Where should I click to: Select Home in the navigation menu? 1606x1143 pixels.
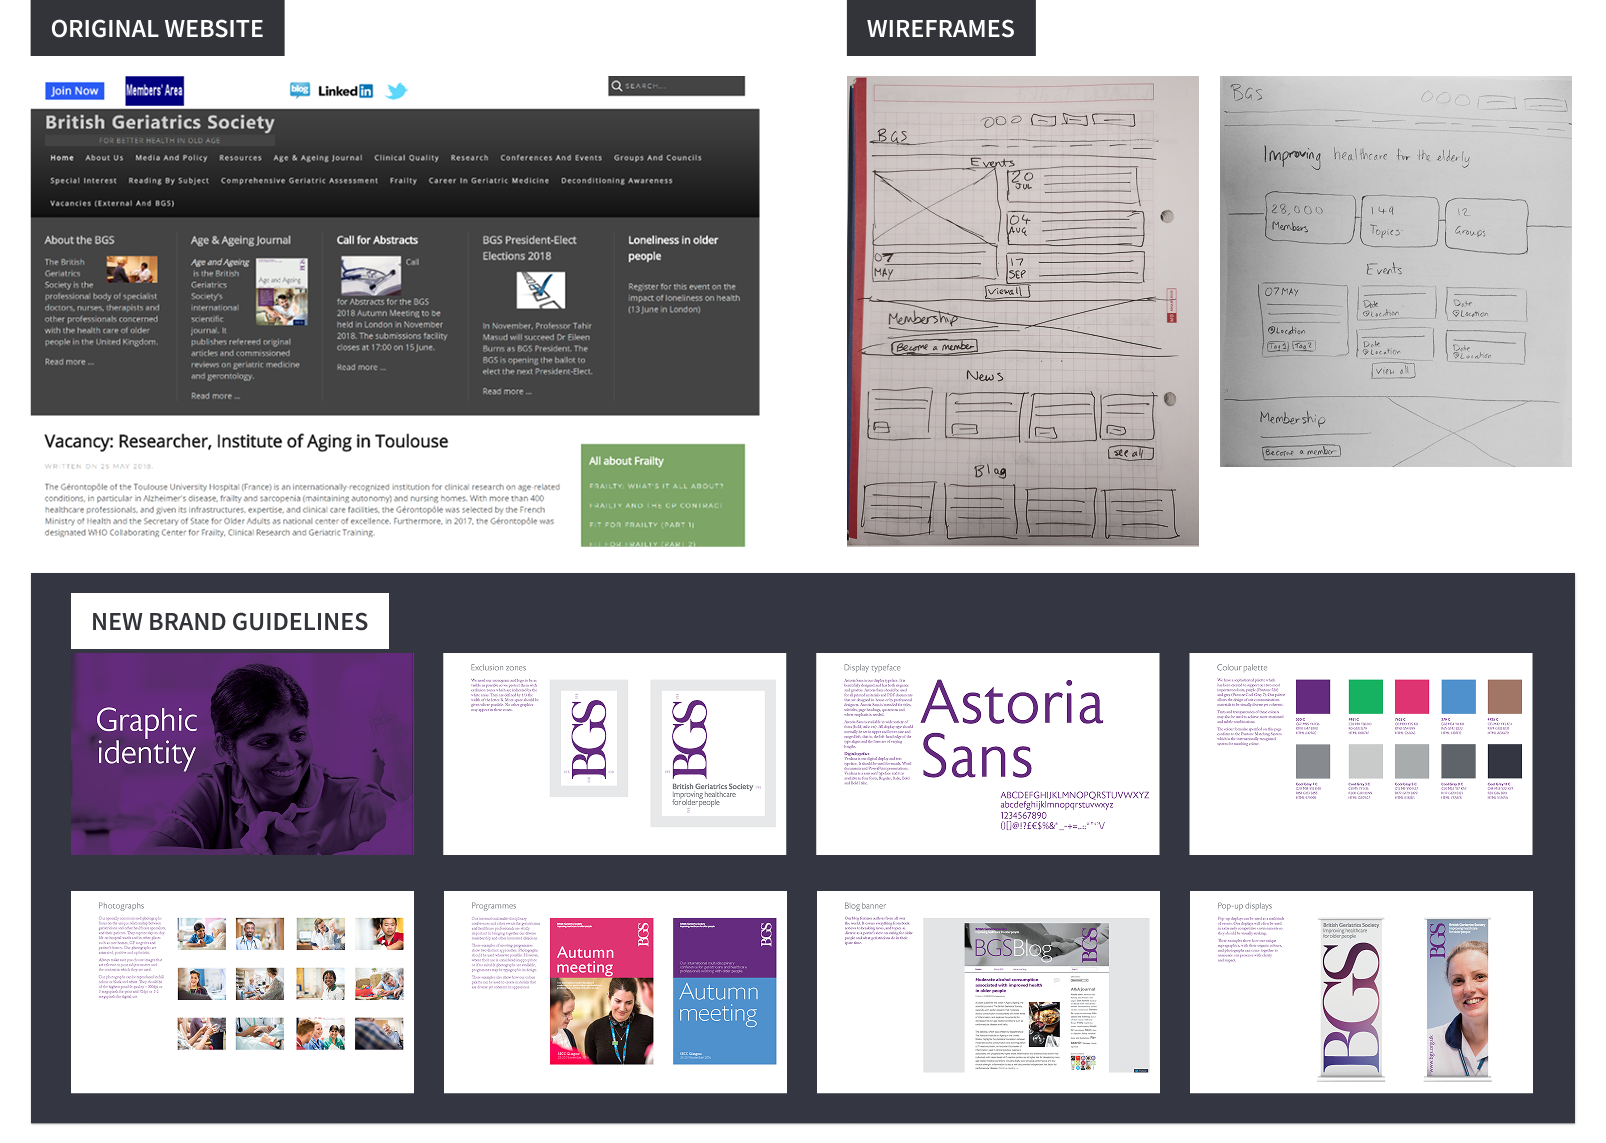62,158
